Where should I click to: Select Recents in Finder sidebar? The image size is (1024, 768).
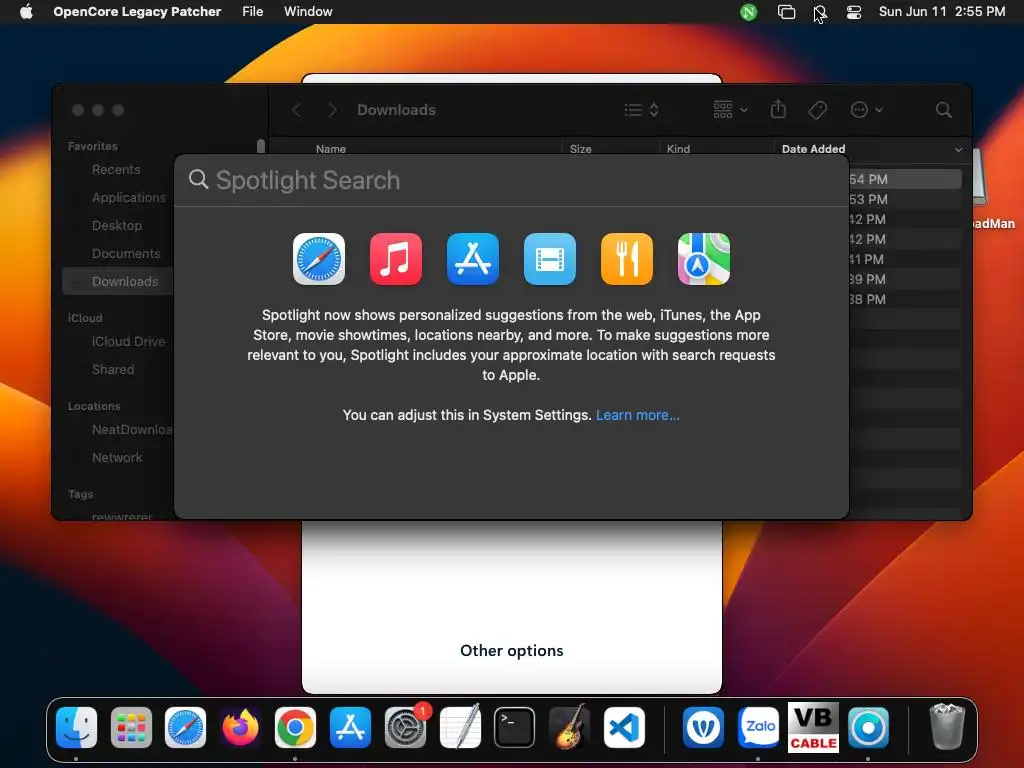click(x=116, y=170)
